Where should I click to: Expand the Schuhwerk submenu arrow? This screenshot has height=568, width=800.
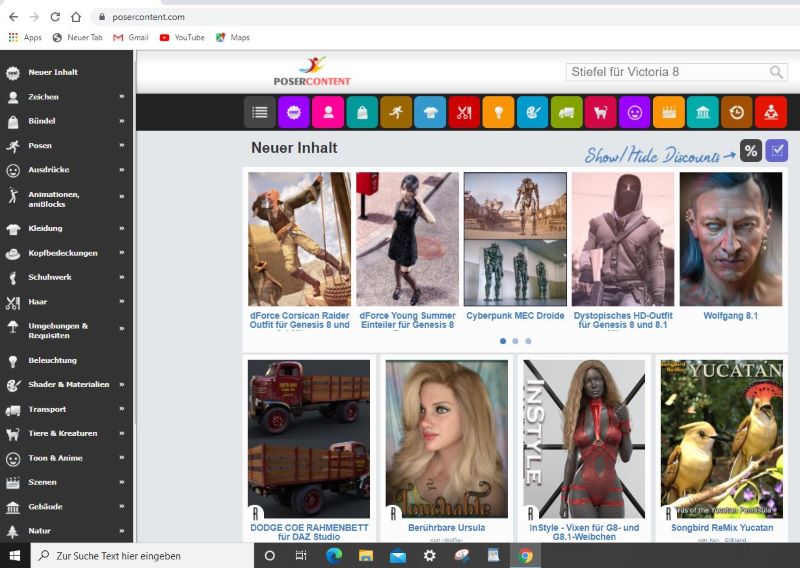pos(122,277)
